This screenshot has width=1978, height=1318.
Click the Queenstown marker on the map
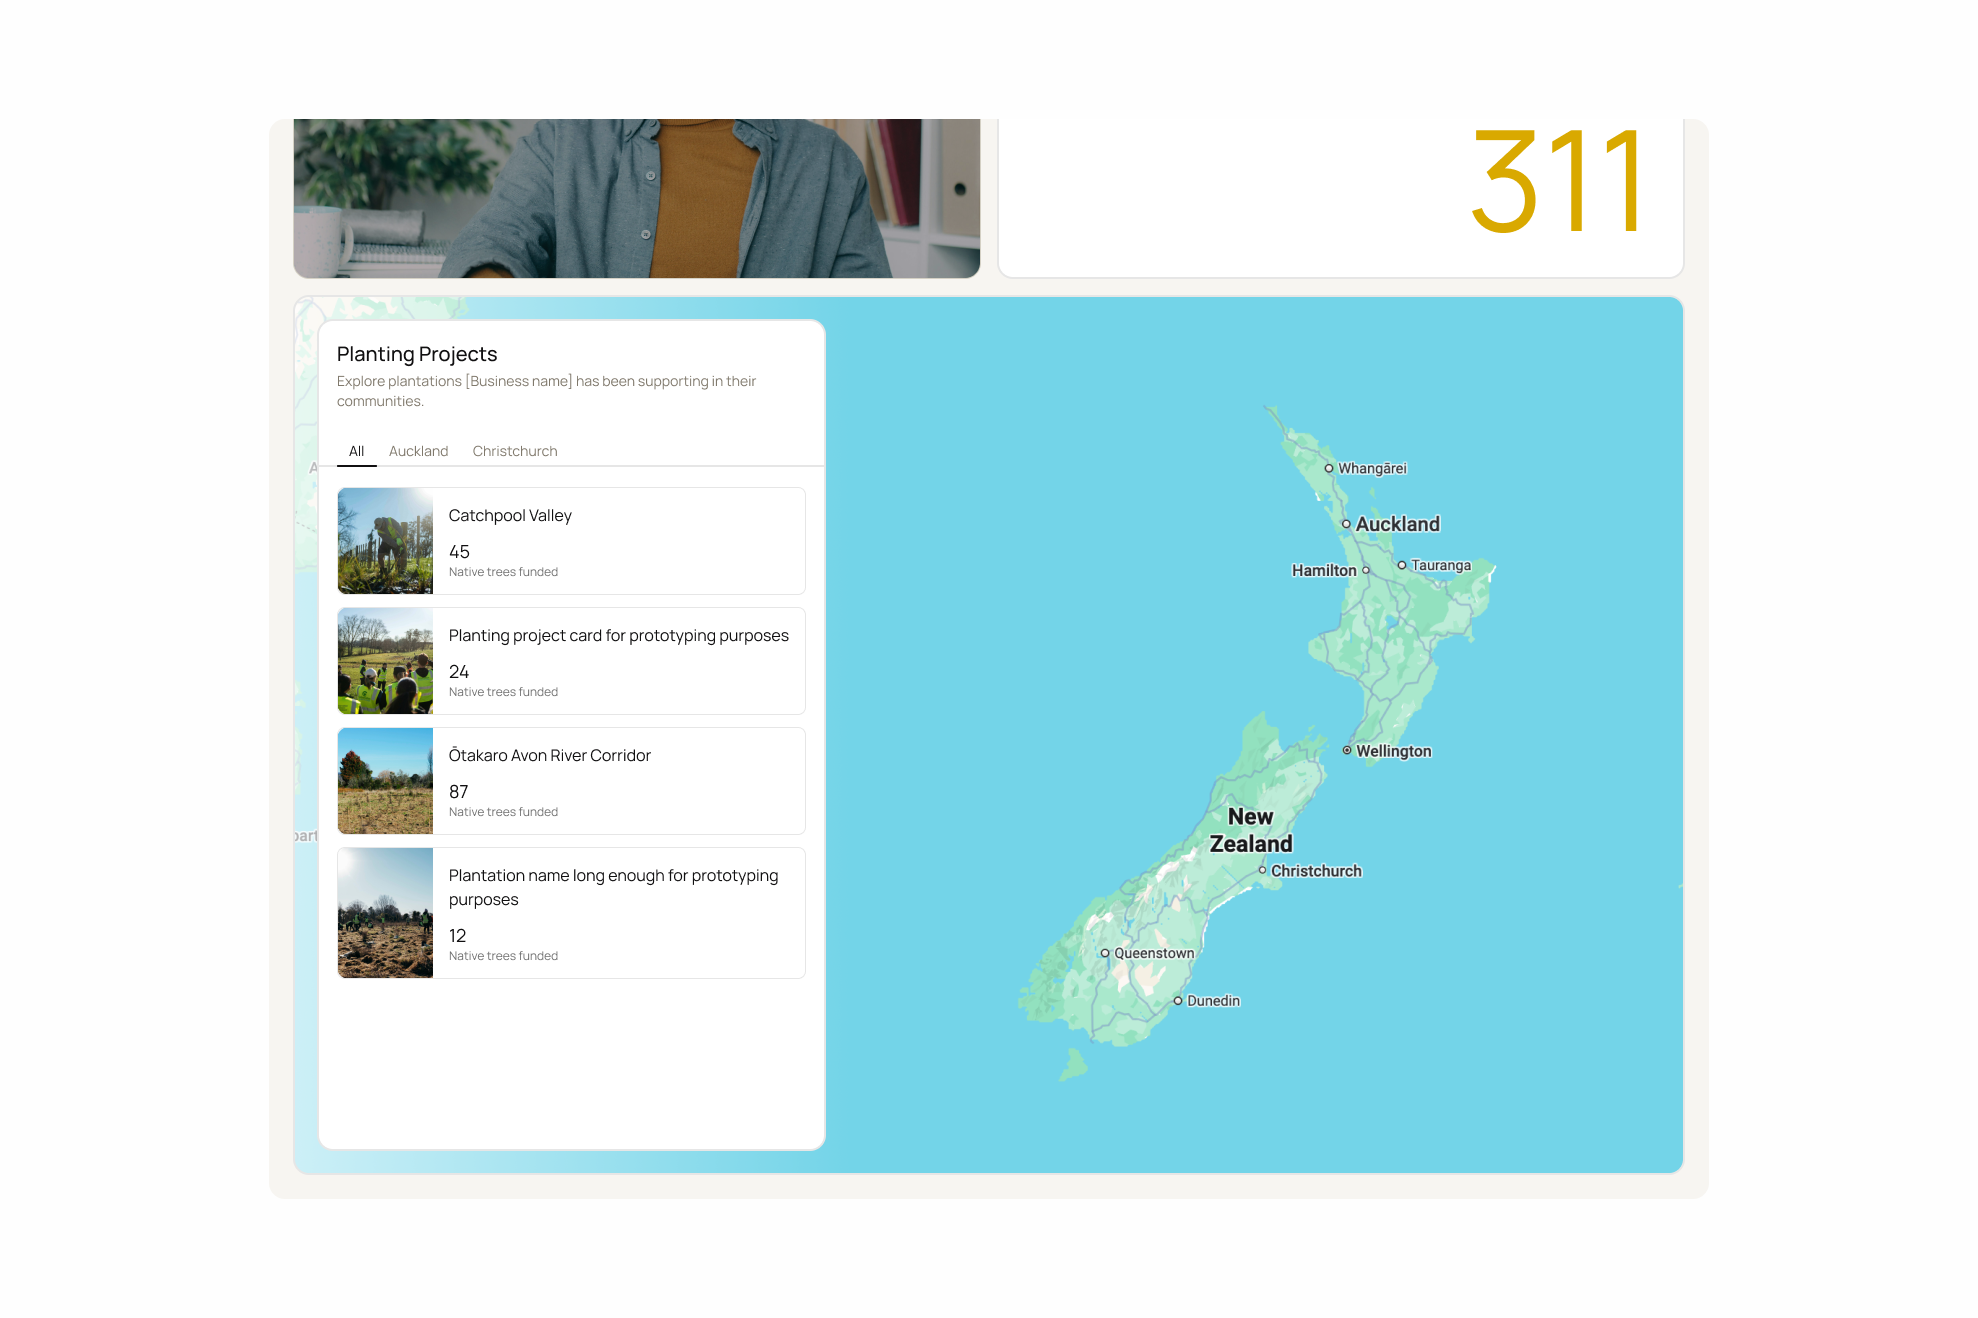(1105, 953)
